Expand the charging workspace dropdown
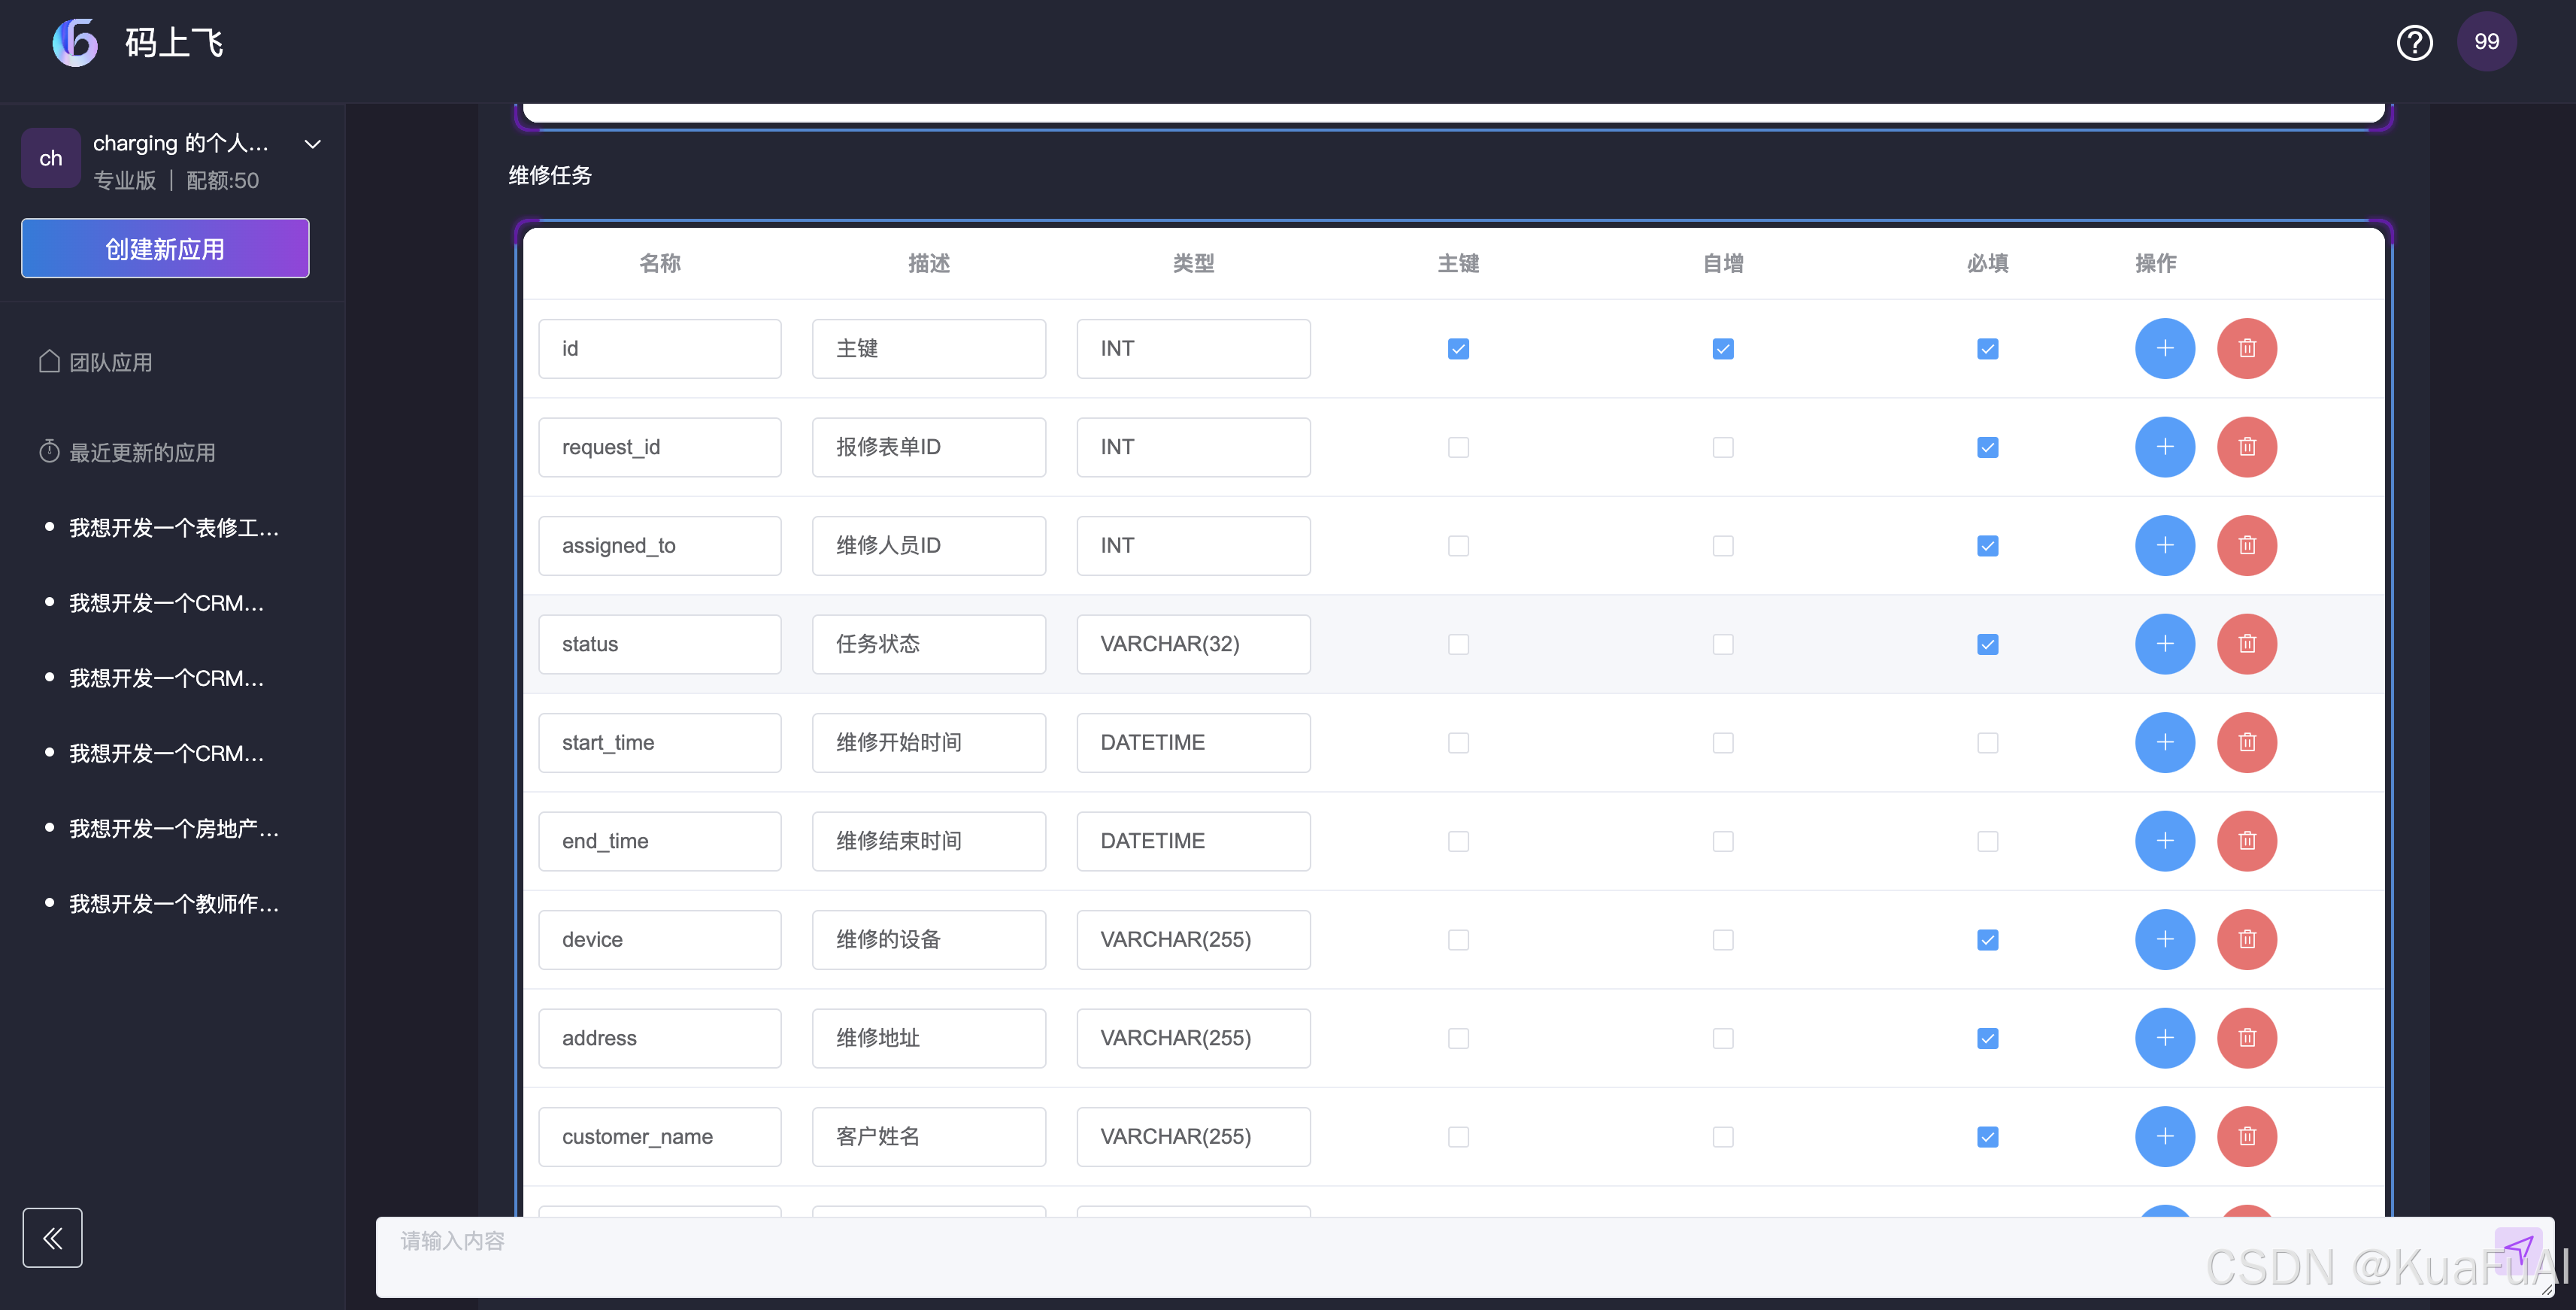The width and height of the screenshot is (2576, 1310). (312, 144)
